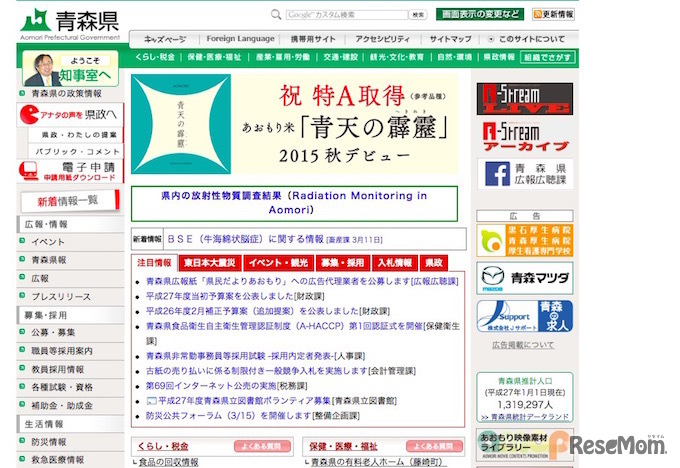Click the Google custom search field
The image size is (680, 468).
346,15
